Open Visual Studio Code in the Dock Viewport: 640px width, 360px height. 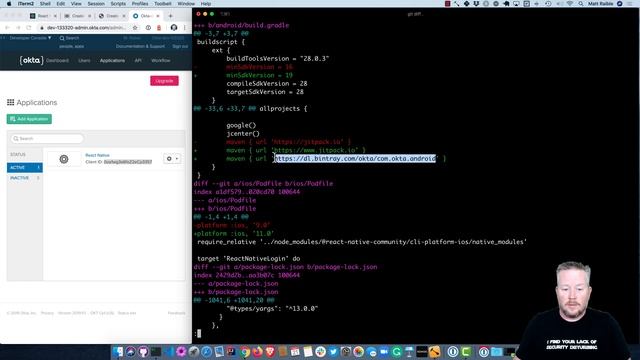[169, 351]
